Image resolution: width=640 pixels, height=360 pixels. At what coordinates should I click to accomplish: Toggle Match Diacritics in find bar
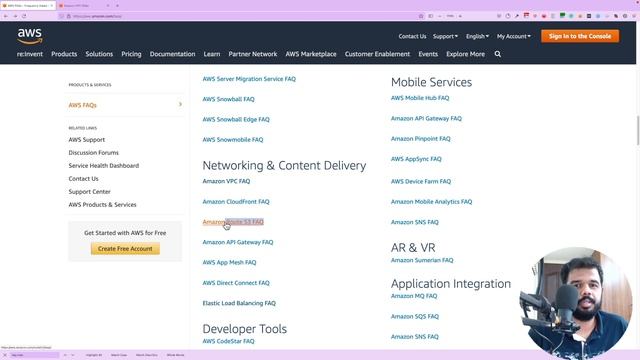point(147,355)
